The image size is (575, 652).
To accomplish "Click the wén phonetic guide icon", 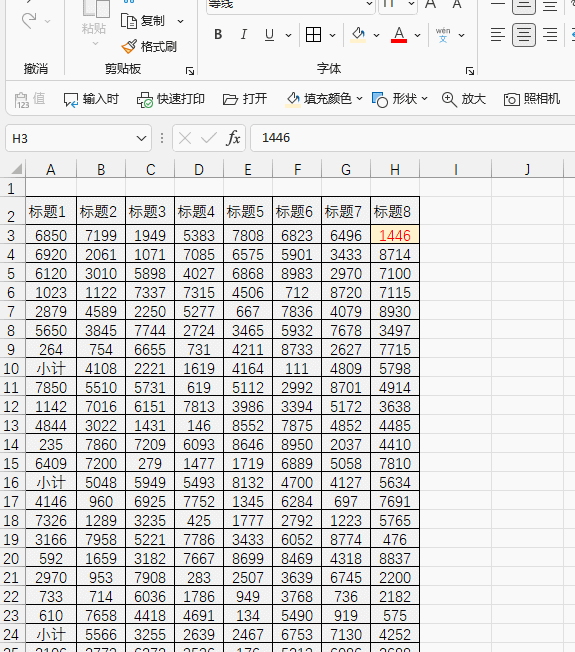I will (443, 35).
